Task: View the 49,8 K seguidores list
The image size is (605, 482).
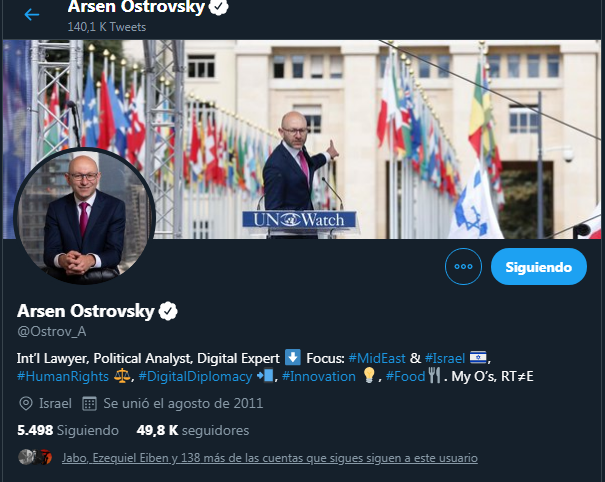Action: 193,430
